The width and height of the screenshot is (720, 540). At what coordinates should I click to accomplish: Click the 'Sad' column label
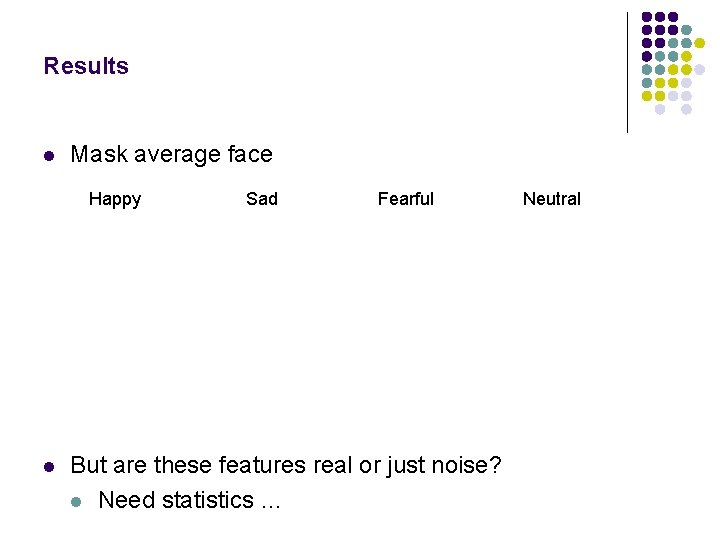(262, 199)
